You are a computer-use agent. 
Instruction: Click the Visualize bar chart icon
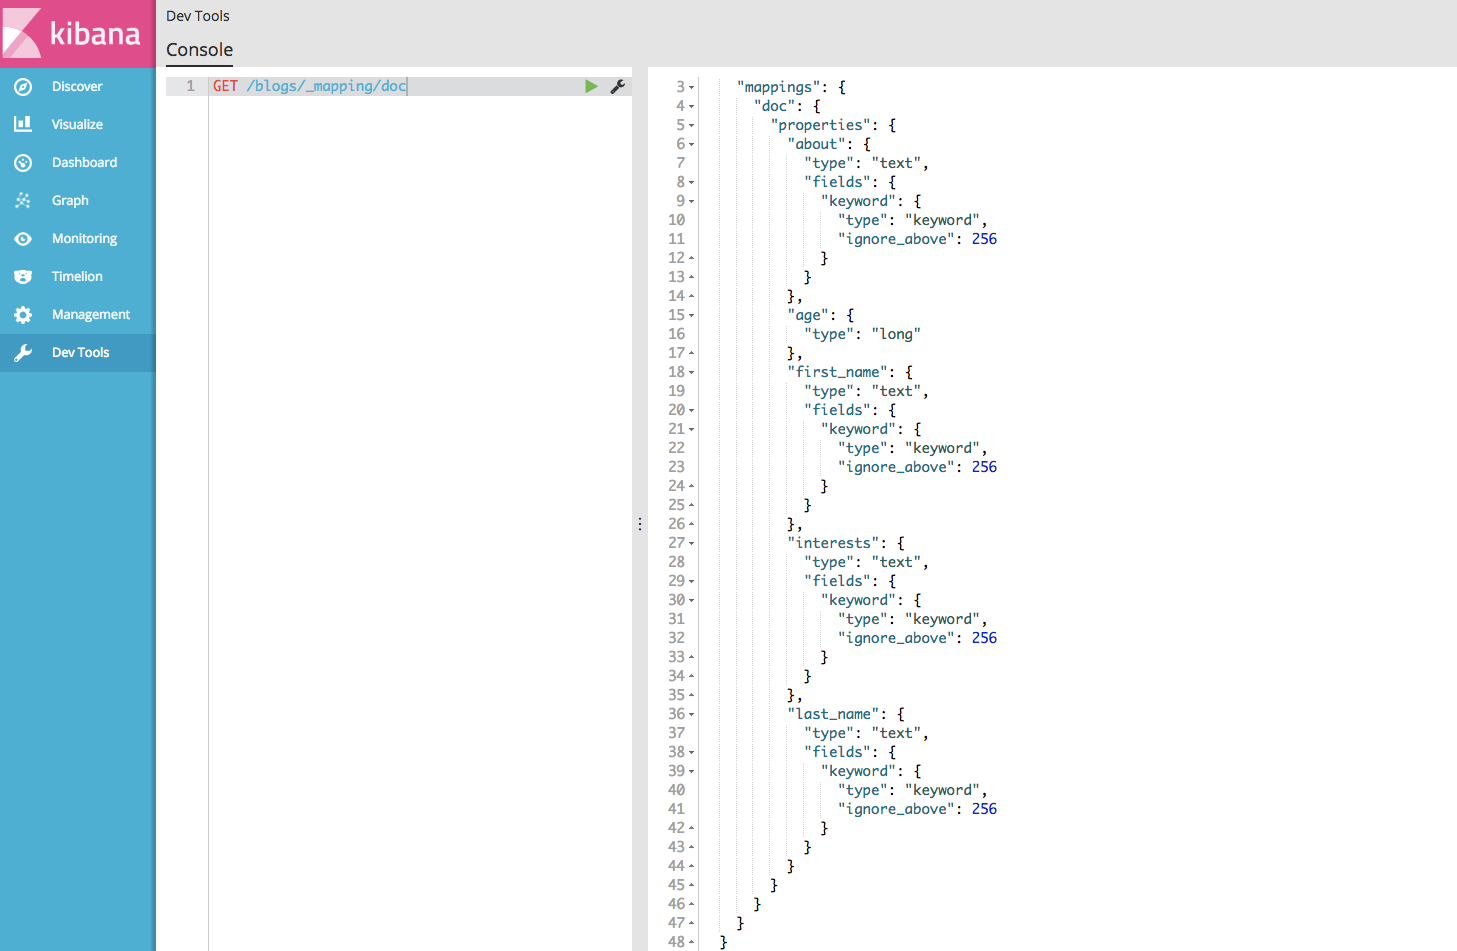pyautogui.click(x=23, y=124)
